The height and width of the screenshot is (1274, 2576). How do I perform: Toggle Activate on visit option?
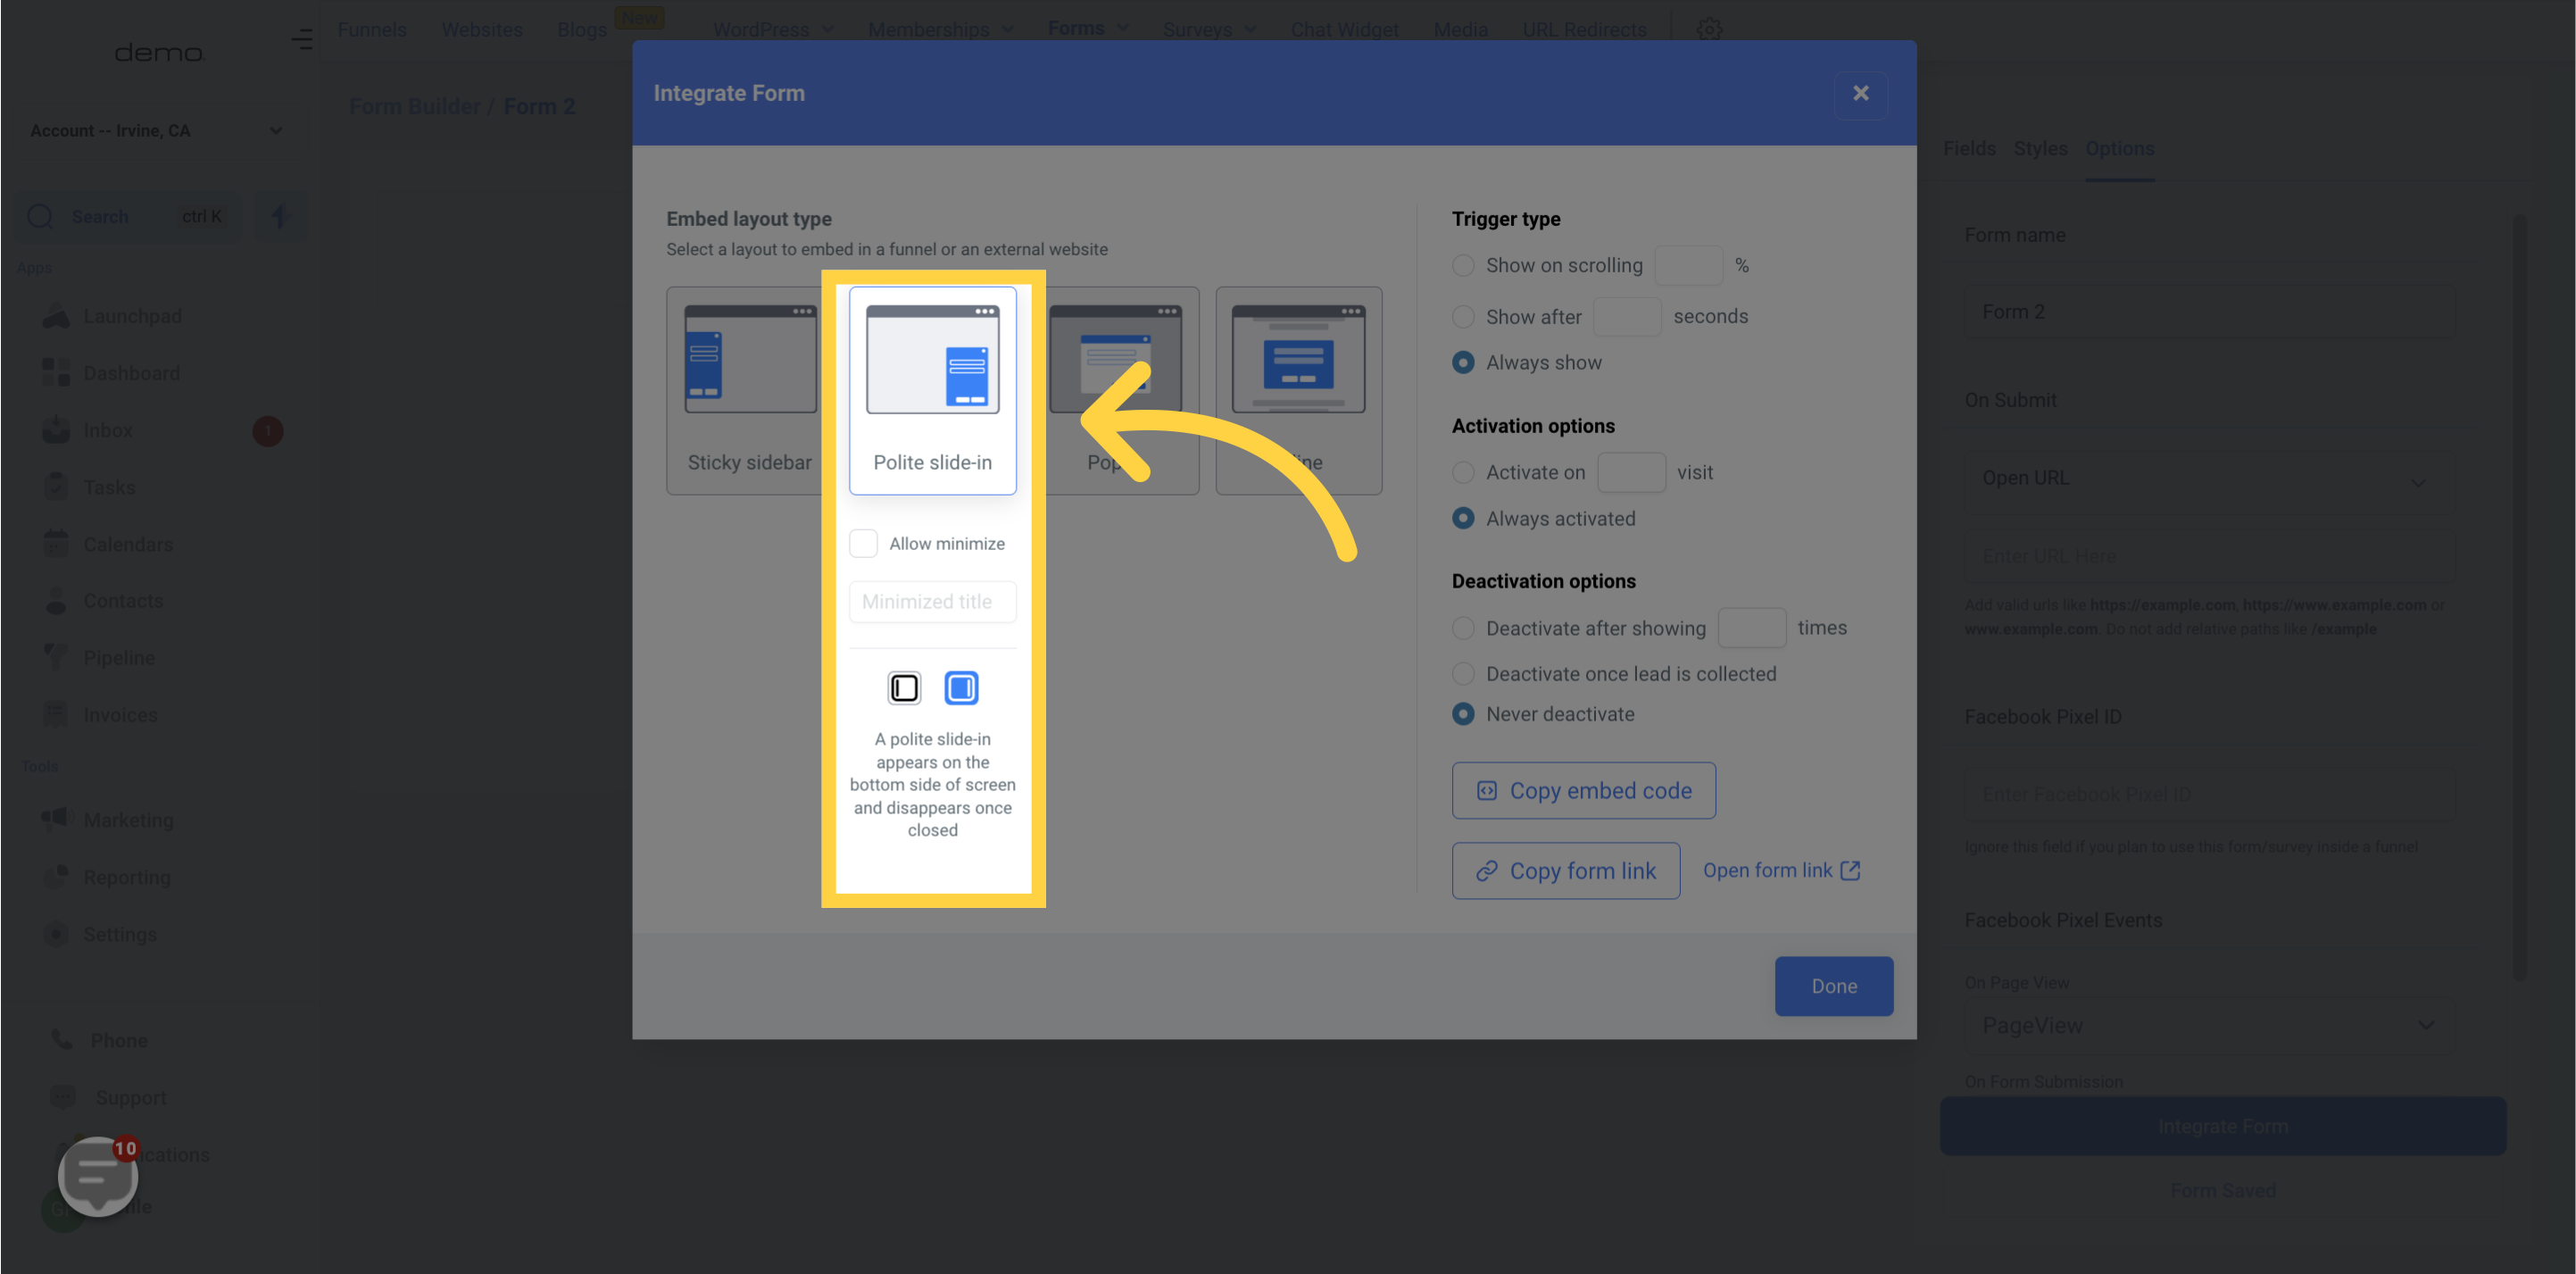(x=1462, y=473)
